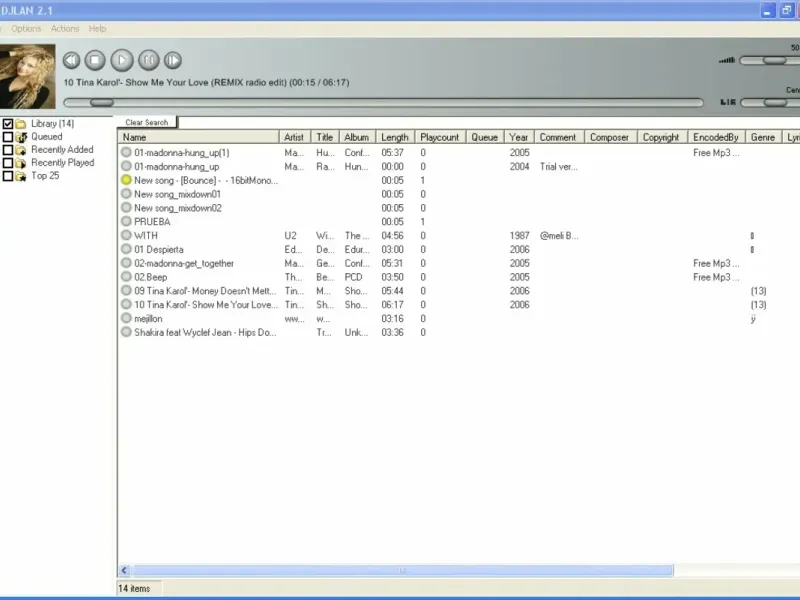Viewport: 800px width, 600px height.
Task: Click the Recently Played folder icon
Action: pyautogui.click(x=21, y=163)
